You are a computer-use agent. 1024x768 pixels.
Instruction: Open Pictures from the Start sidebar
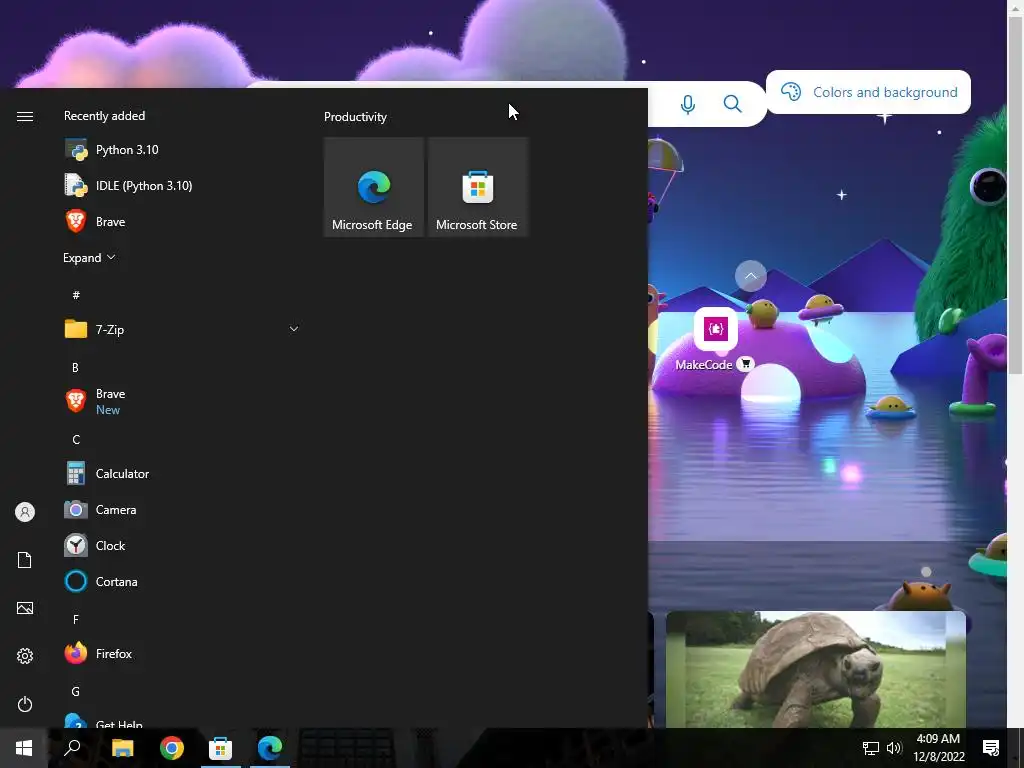pyautogui.click(x=25, y=608)
